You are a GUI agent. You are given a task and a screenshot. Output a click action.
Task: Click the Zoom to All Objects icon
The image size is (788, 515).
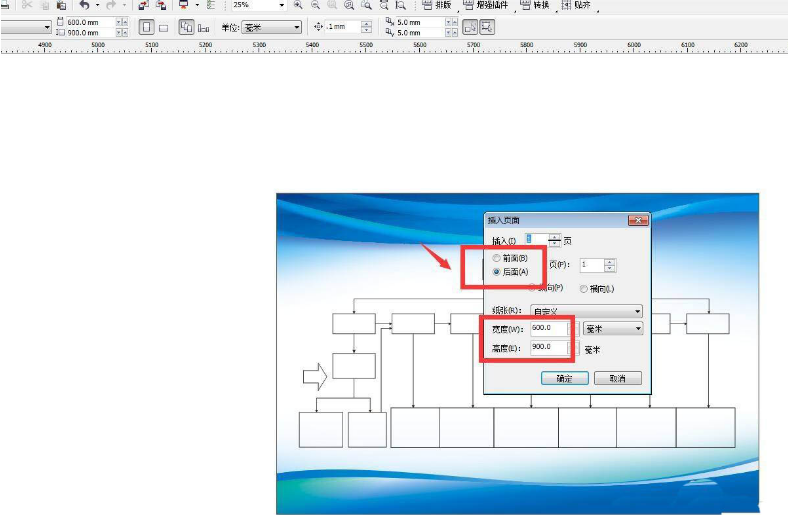pos(349,5)
